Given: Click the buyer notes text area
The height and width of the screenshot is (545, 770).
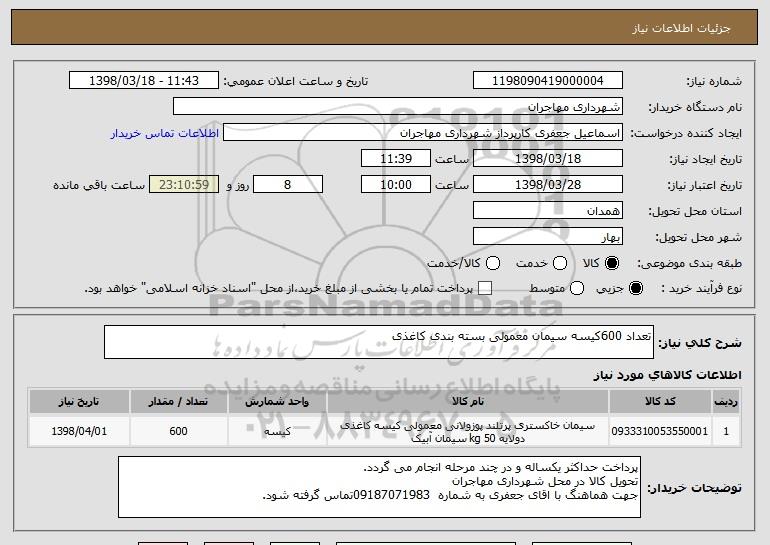Looking at the screenshot, I should 379,487.
